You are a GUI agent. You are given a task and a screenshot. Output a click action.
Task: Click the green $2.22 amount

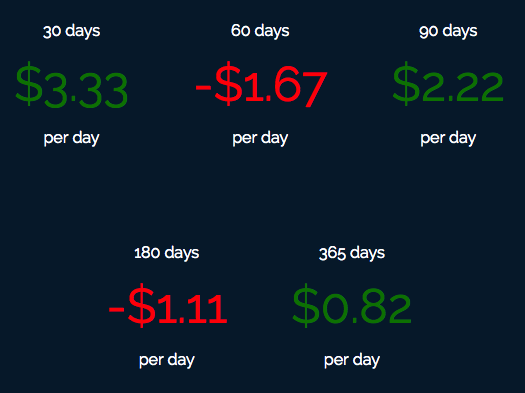(448, 84)
